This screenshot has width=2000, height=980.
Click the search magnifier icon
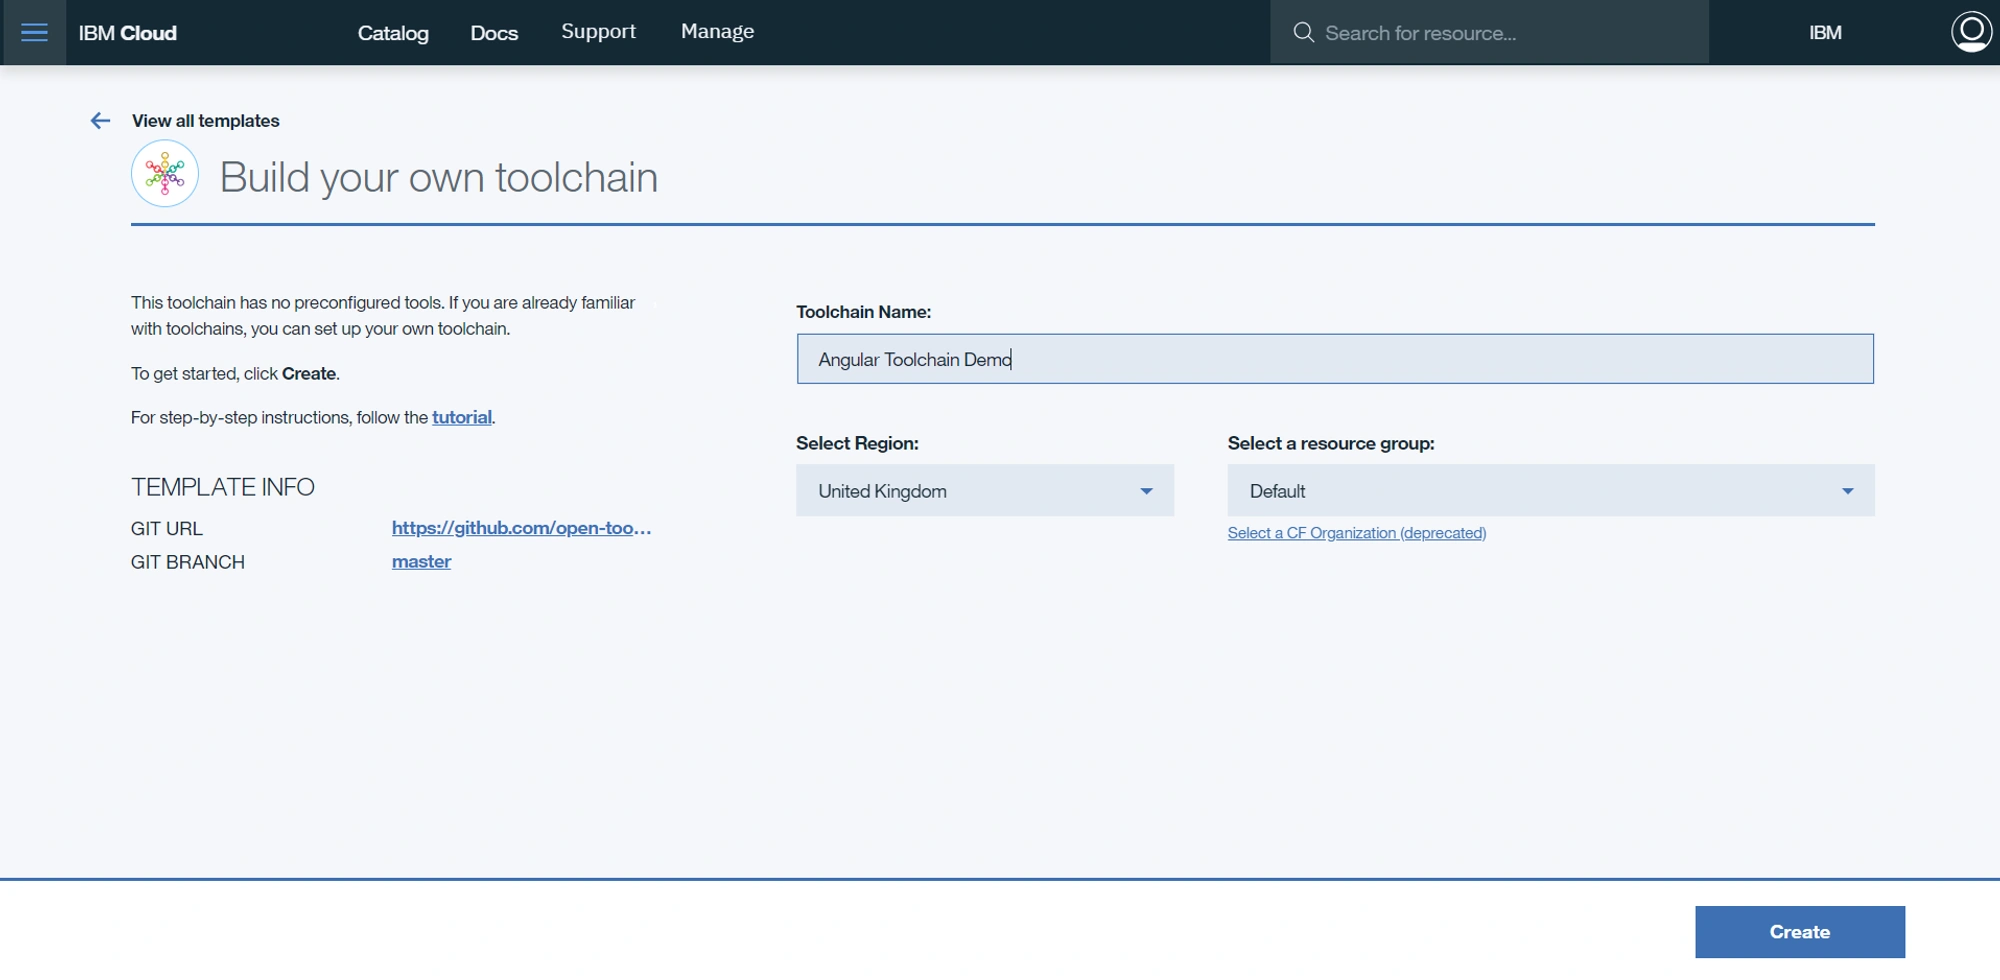tap(1303, 33)
